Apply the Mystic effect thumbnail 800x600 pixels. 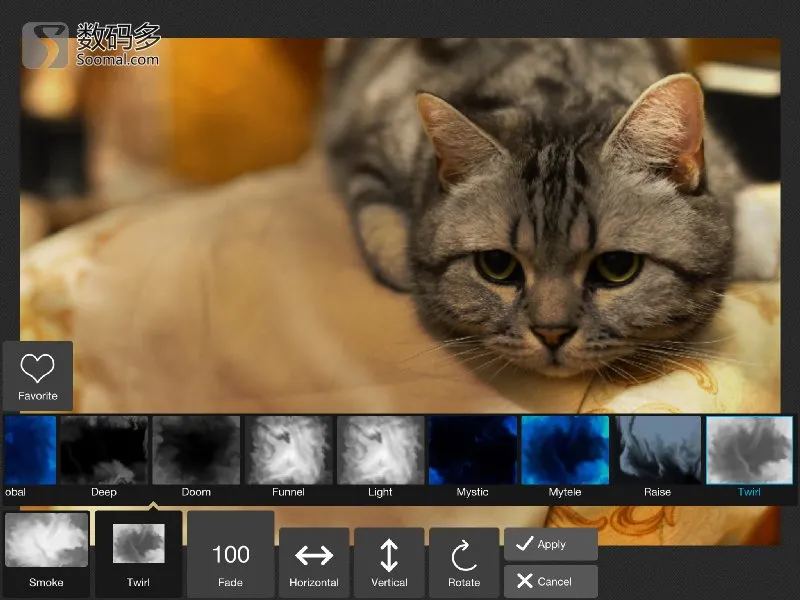472,450
